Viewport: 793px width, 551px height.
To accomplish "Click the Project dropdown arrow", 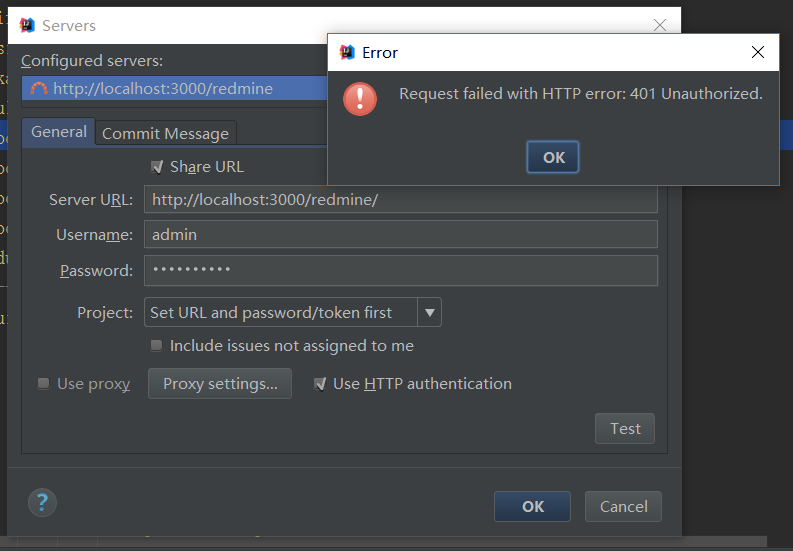I will point(429,313).
